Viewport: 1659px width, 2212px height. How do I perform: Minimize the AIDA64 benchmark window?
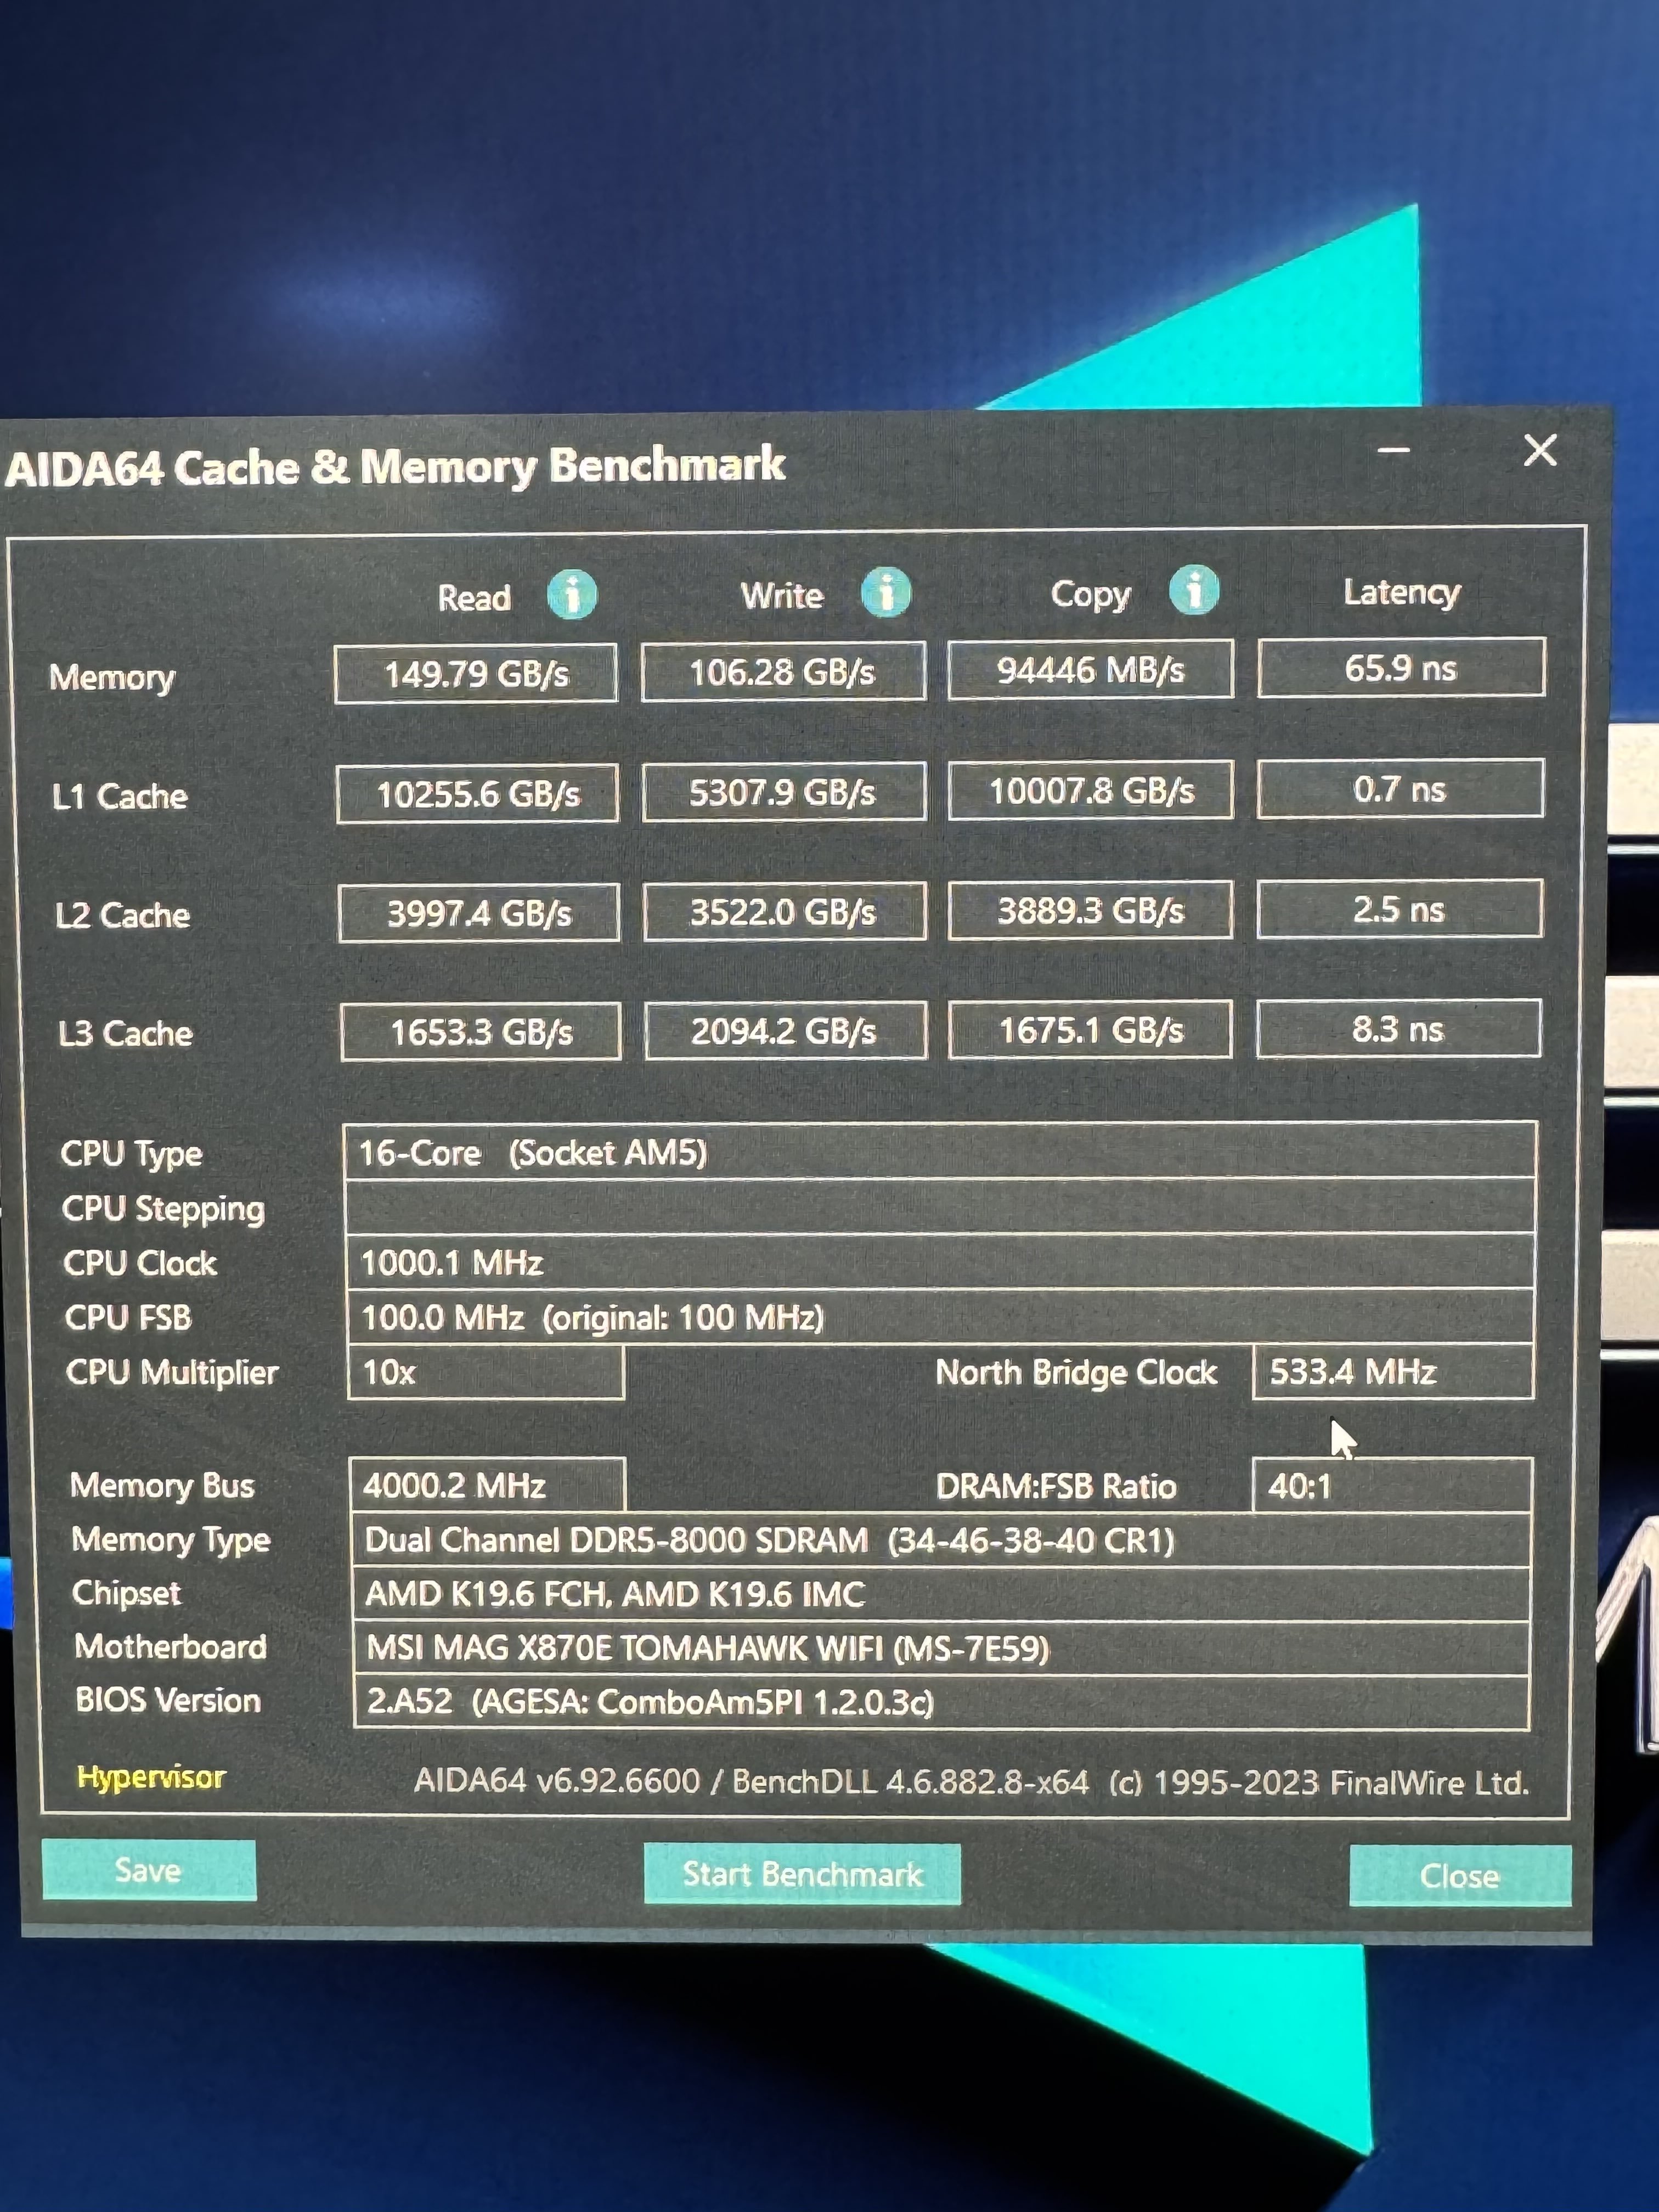[1393, 451]
